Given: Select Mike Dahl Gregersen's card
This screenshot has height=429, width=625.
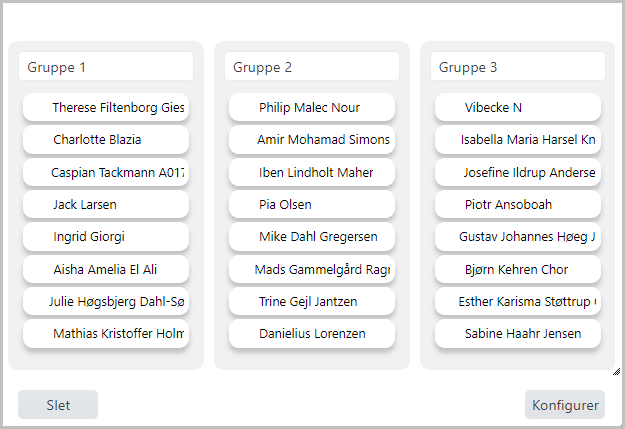Looking at the screenshot, I should click(312, 237).
